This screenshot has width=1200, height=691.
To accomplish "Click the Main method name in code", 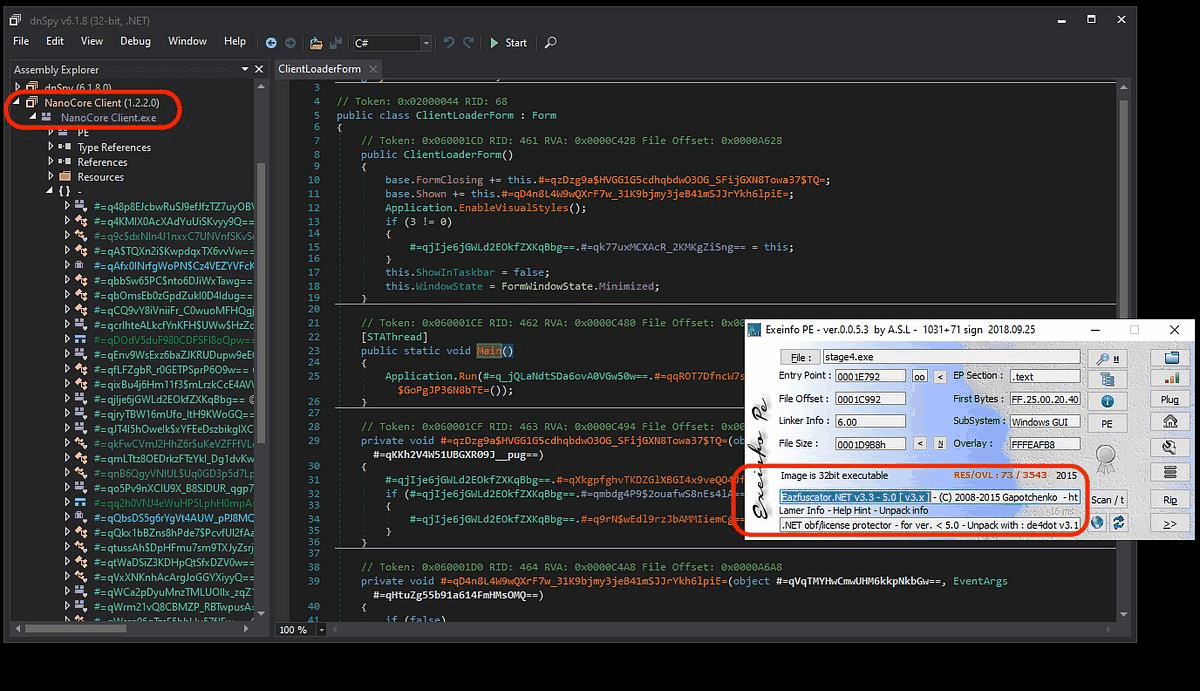I will click(x=488, y=351).
